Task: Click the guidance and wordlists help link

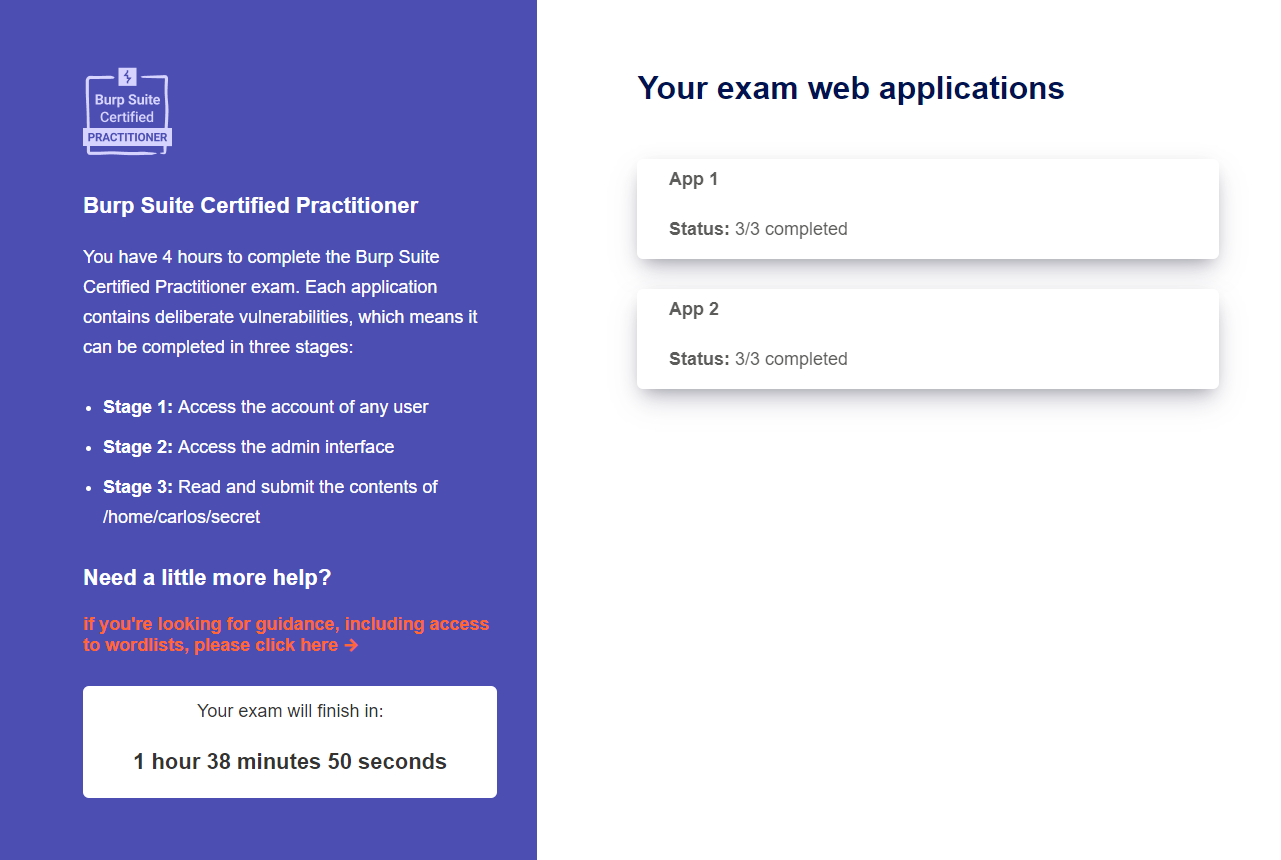Action: coord(286,634)
